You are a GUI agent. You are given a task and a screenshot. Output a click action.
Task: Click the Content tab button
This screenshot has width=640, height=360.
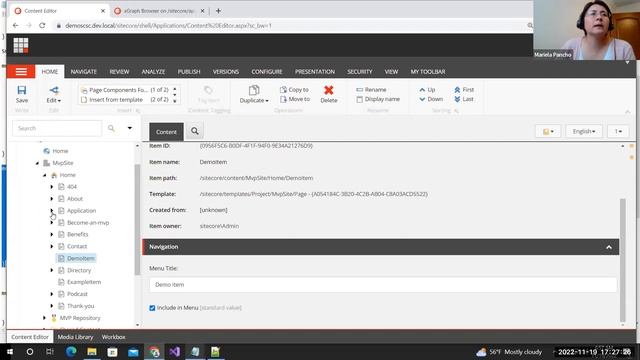(x=166, y=132)
